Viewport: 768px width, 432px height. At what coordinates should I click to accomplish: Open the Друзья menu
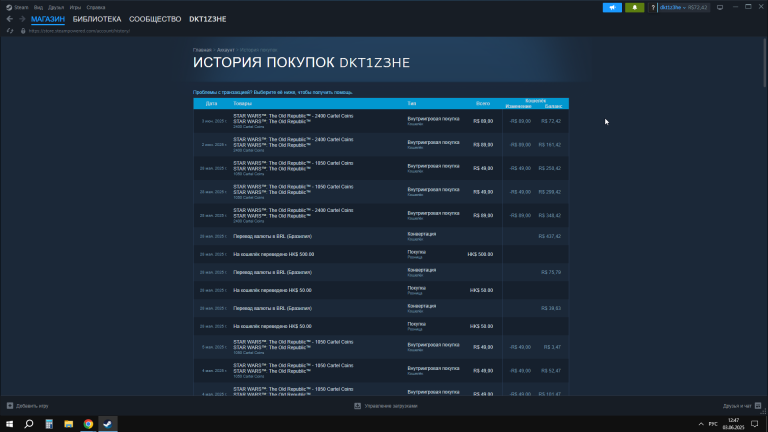pos(56,7)
